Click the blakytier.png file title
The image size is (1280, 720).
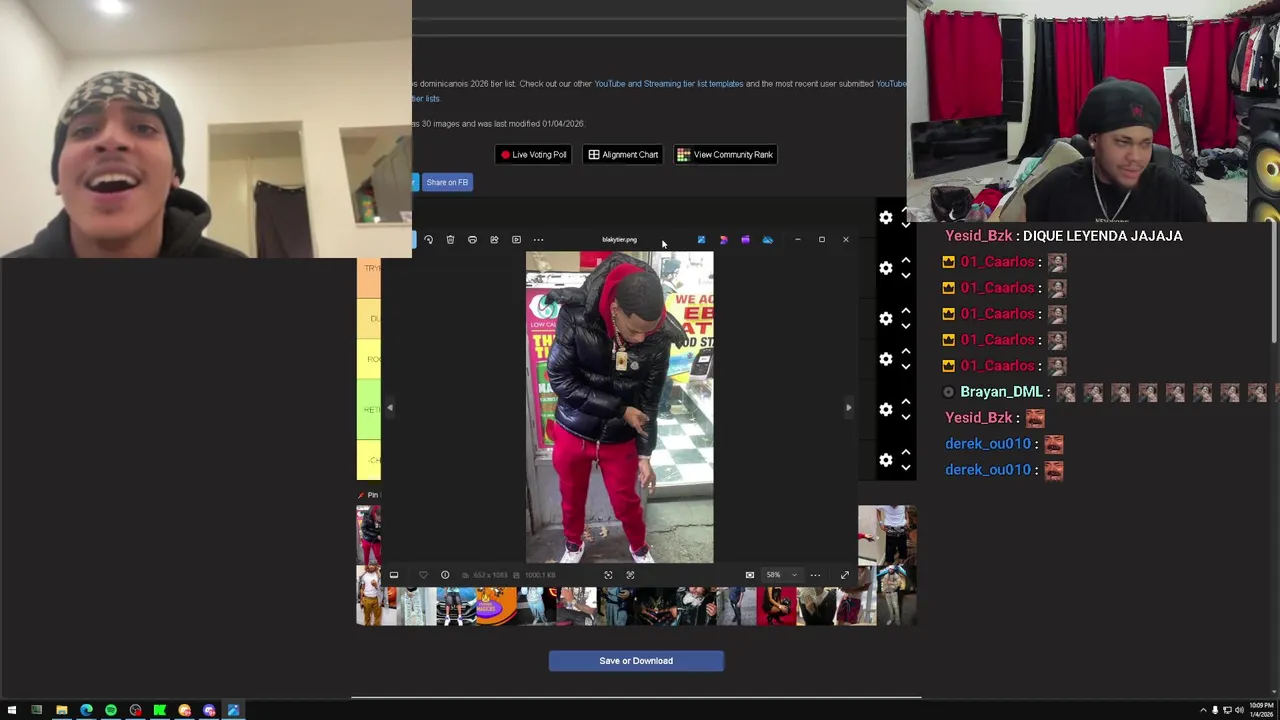click(619, 240)
